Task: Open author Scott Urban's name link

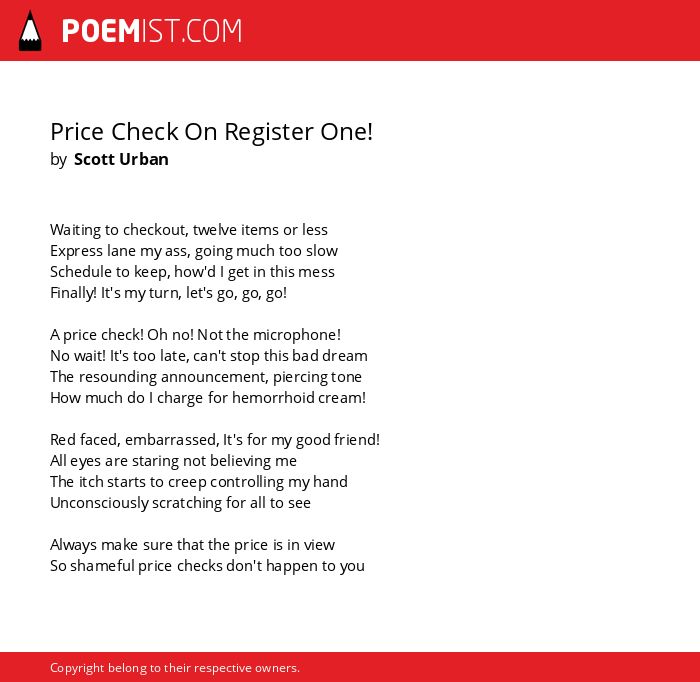Action: pyautogui.click(x=121, y=159)
